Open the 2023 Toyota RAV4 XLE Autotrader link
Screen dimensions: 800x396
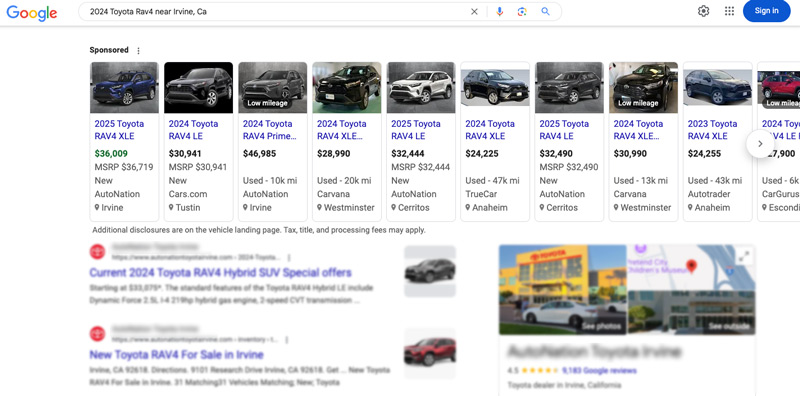(x=712, y=130)
